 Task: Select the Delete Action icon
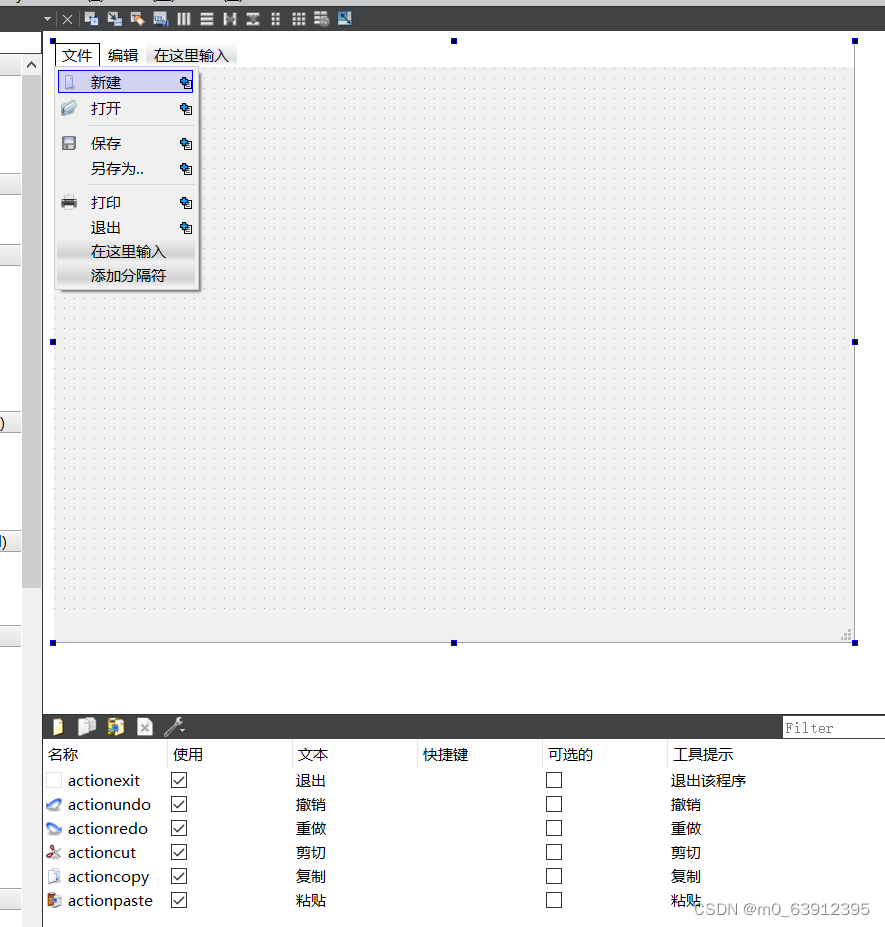[x=144, y=726]
